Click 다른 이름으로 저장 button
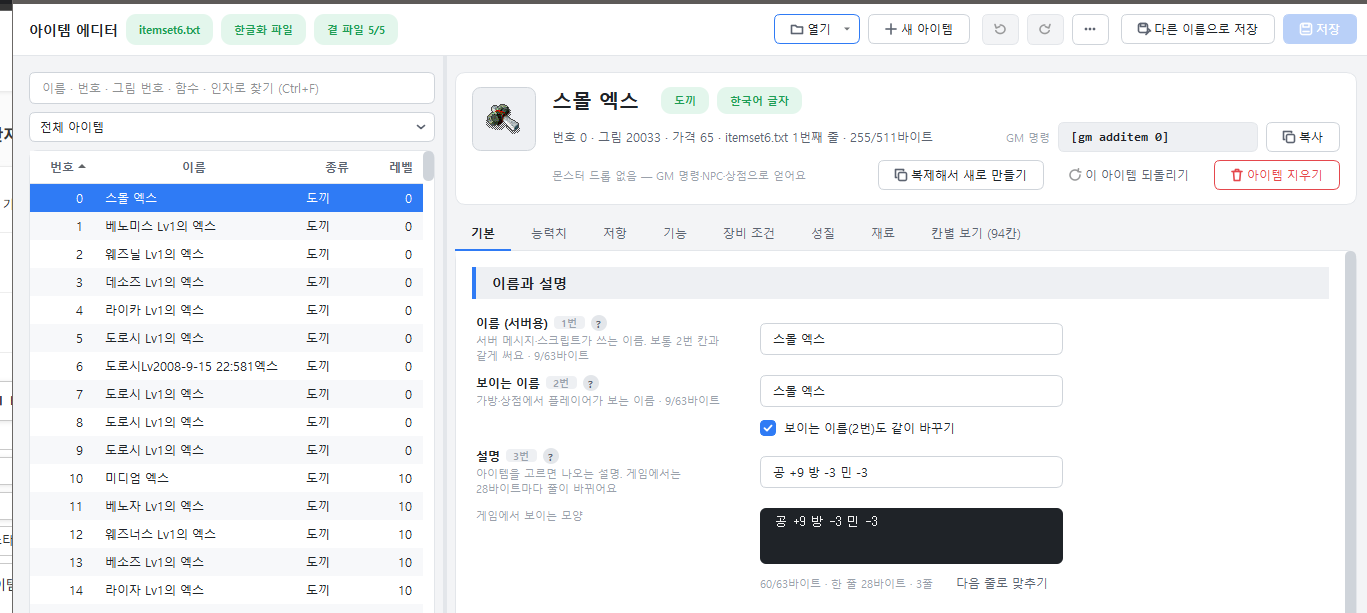The image size is (1367, 613). point(1198,29)
